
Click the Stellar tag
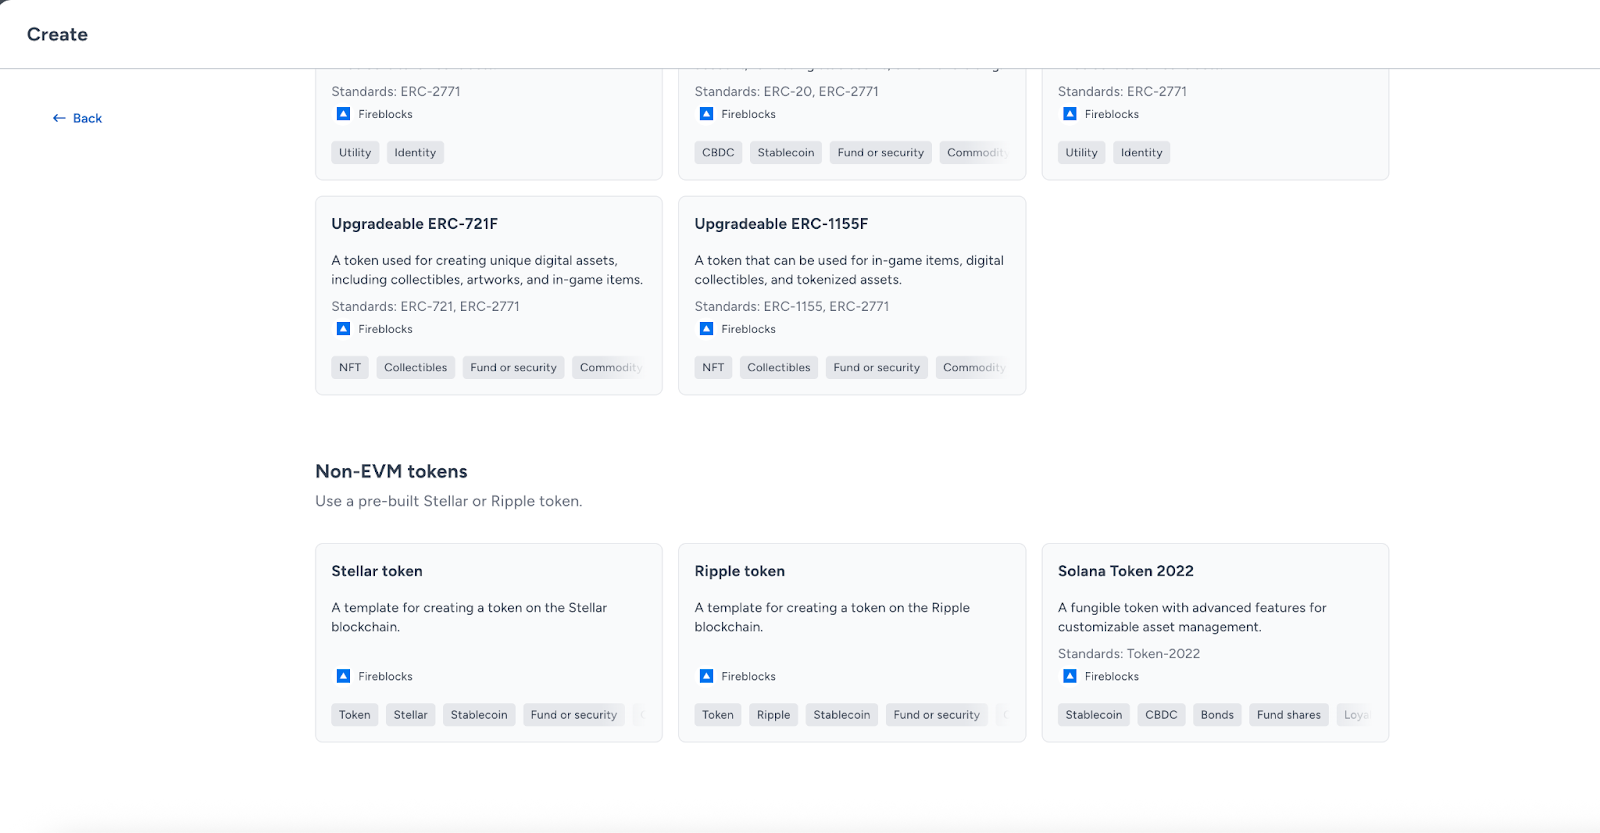click(410, 715)
